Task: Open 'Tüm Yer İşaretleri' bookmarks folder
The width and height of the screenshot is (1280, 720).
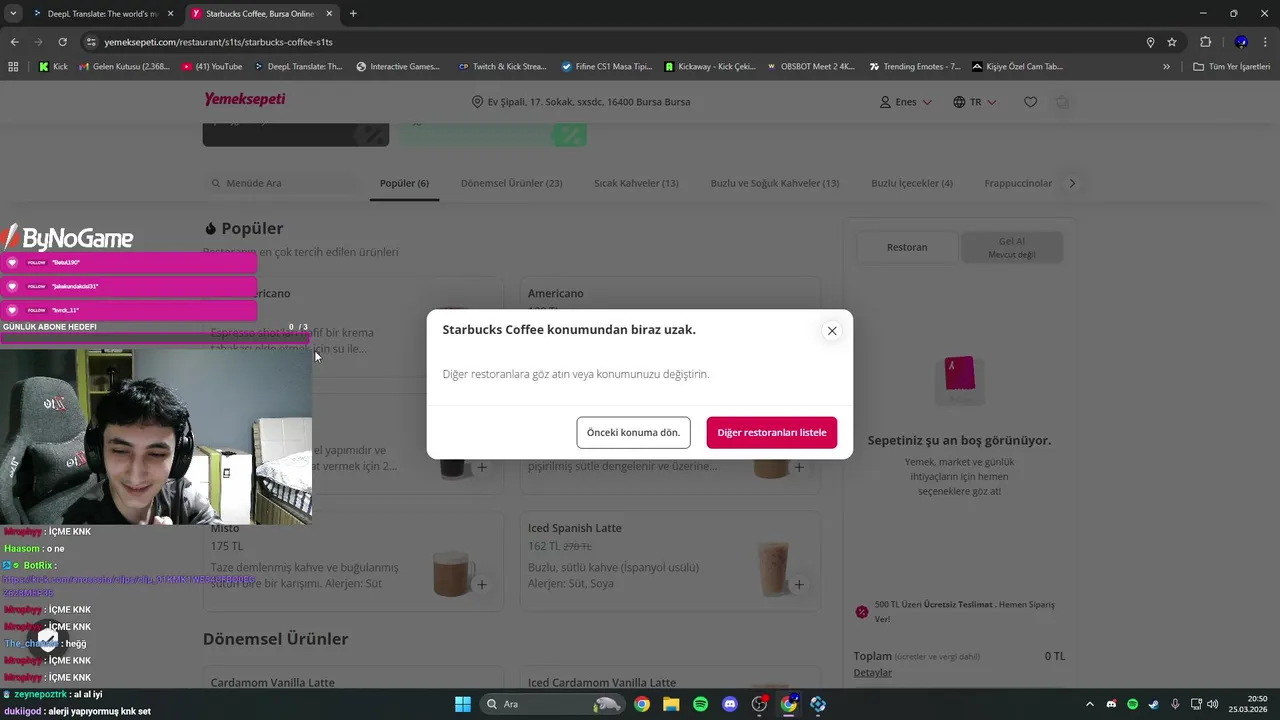Action: pyautogui.click(x=1232, y=67)
